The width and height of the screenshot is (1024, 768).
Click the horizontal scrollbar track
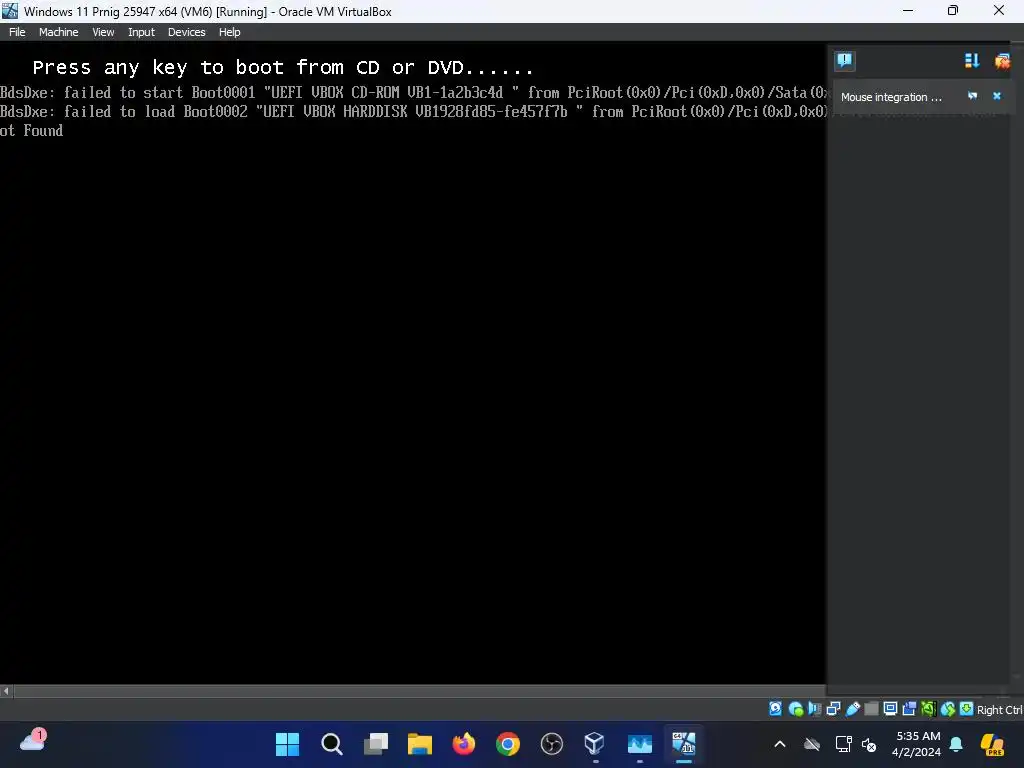click(419, 691)
